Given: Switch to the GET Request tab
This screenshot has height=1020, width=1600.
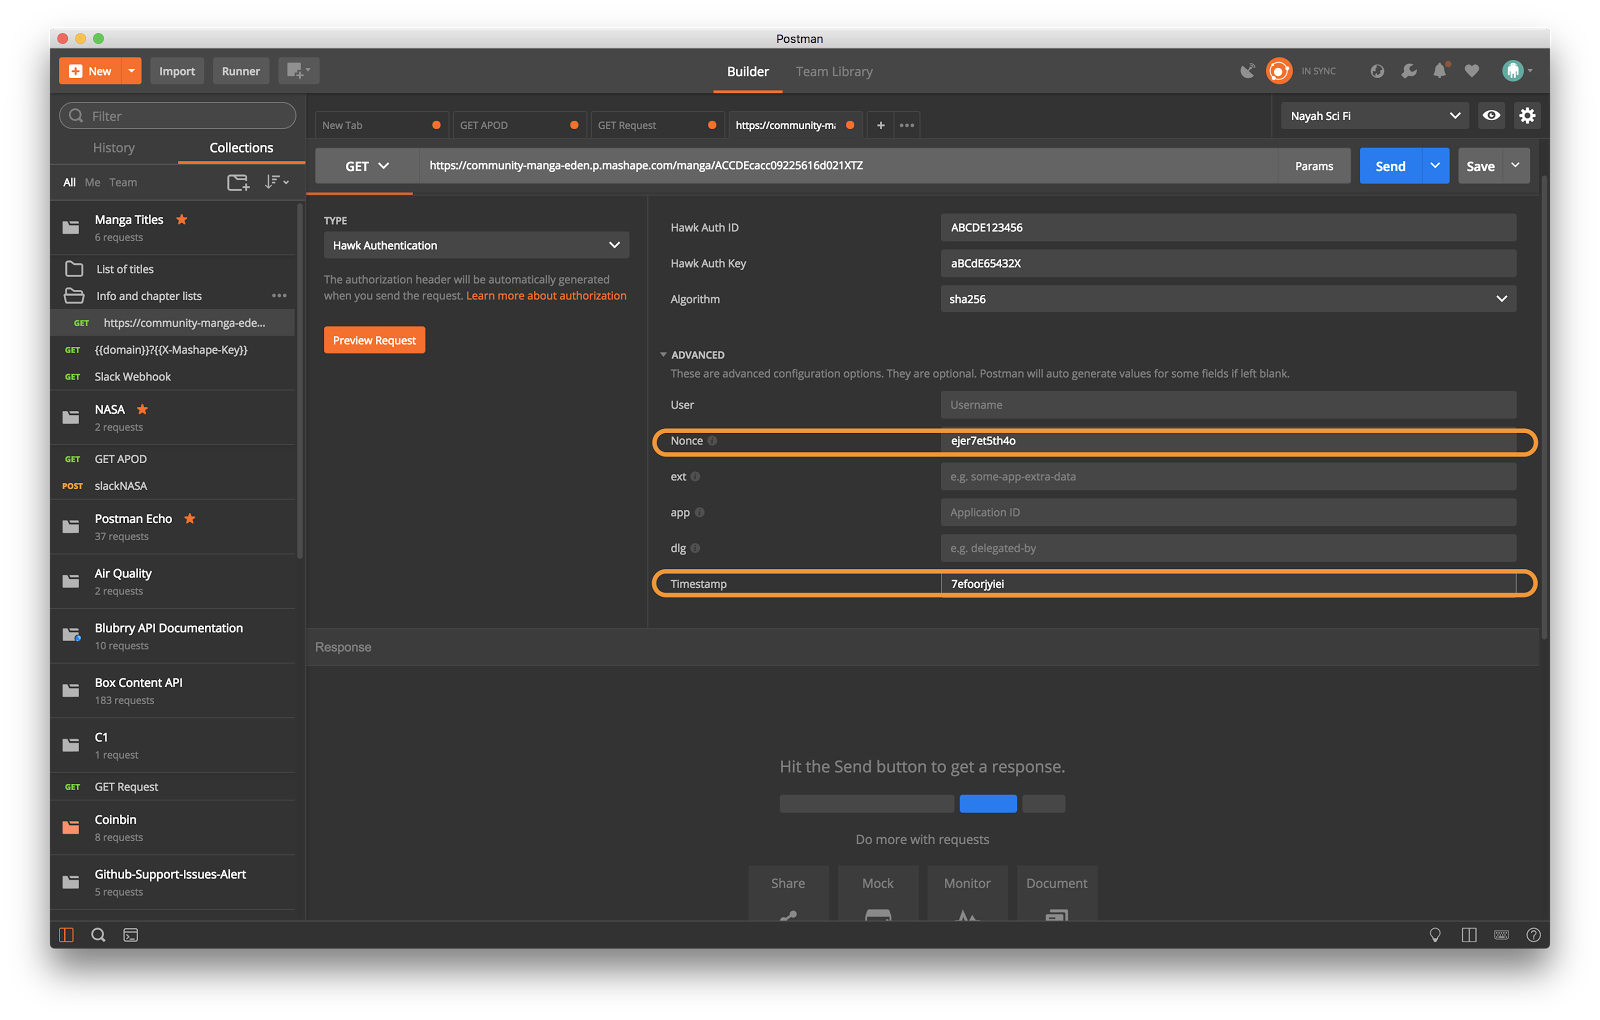Looking at the screenshot, I should (656, 125).
